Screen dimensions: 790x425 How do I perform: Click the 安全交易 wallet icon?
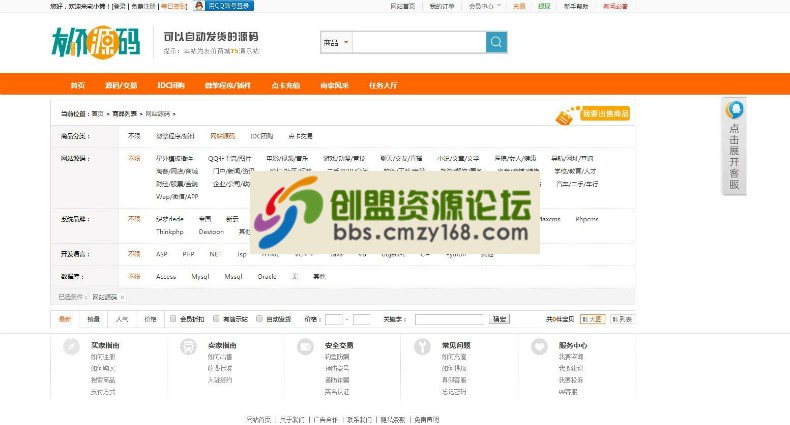[x=305, y=347]
